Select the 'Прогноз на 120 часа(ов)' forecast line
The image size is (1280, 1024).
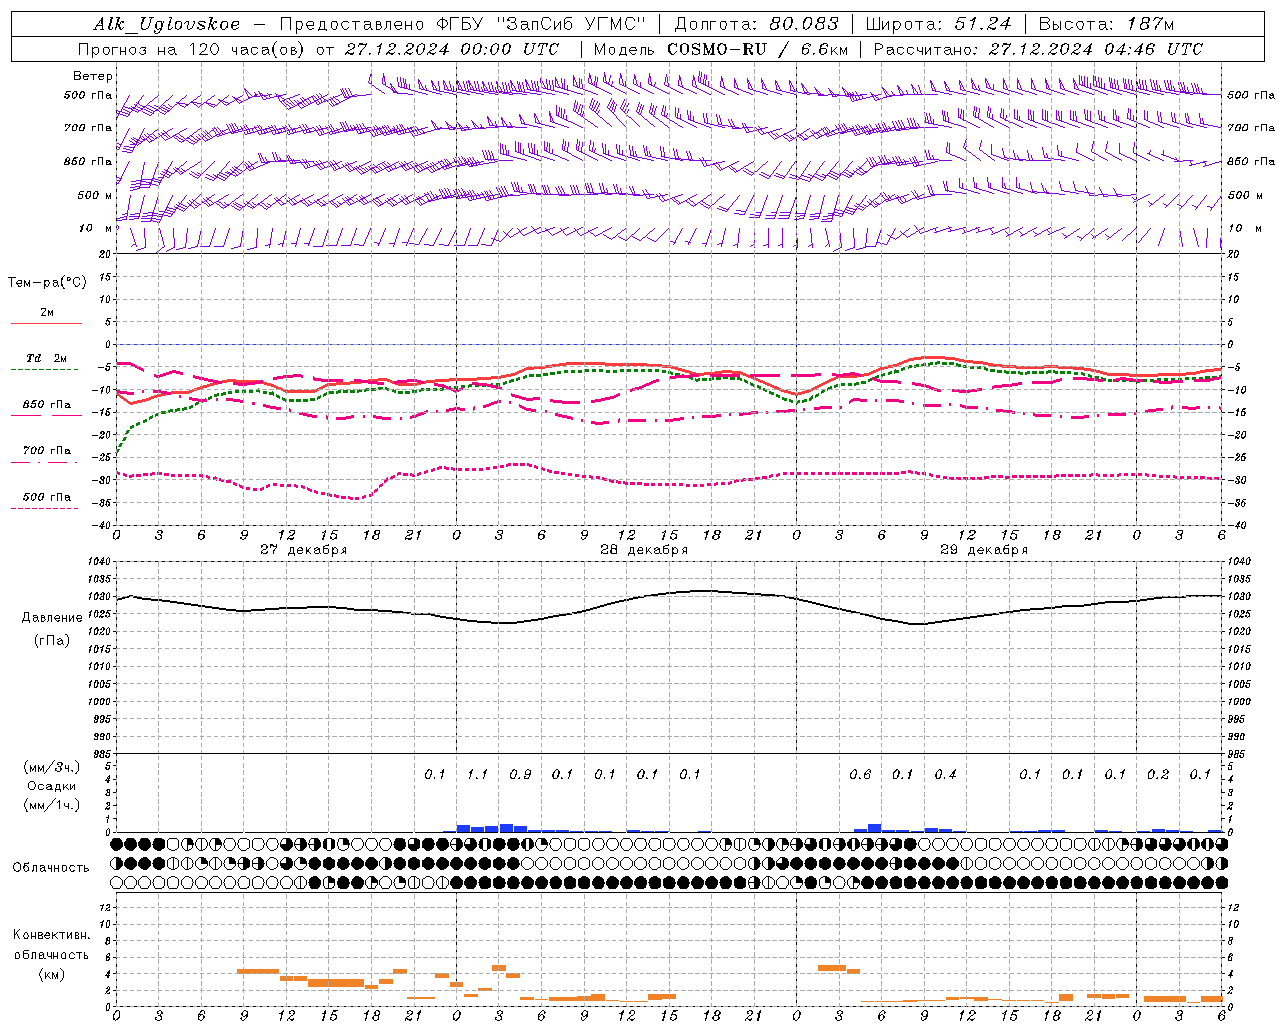pyautogui.click(x=192, y=49)
